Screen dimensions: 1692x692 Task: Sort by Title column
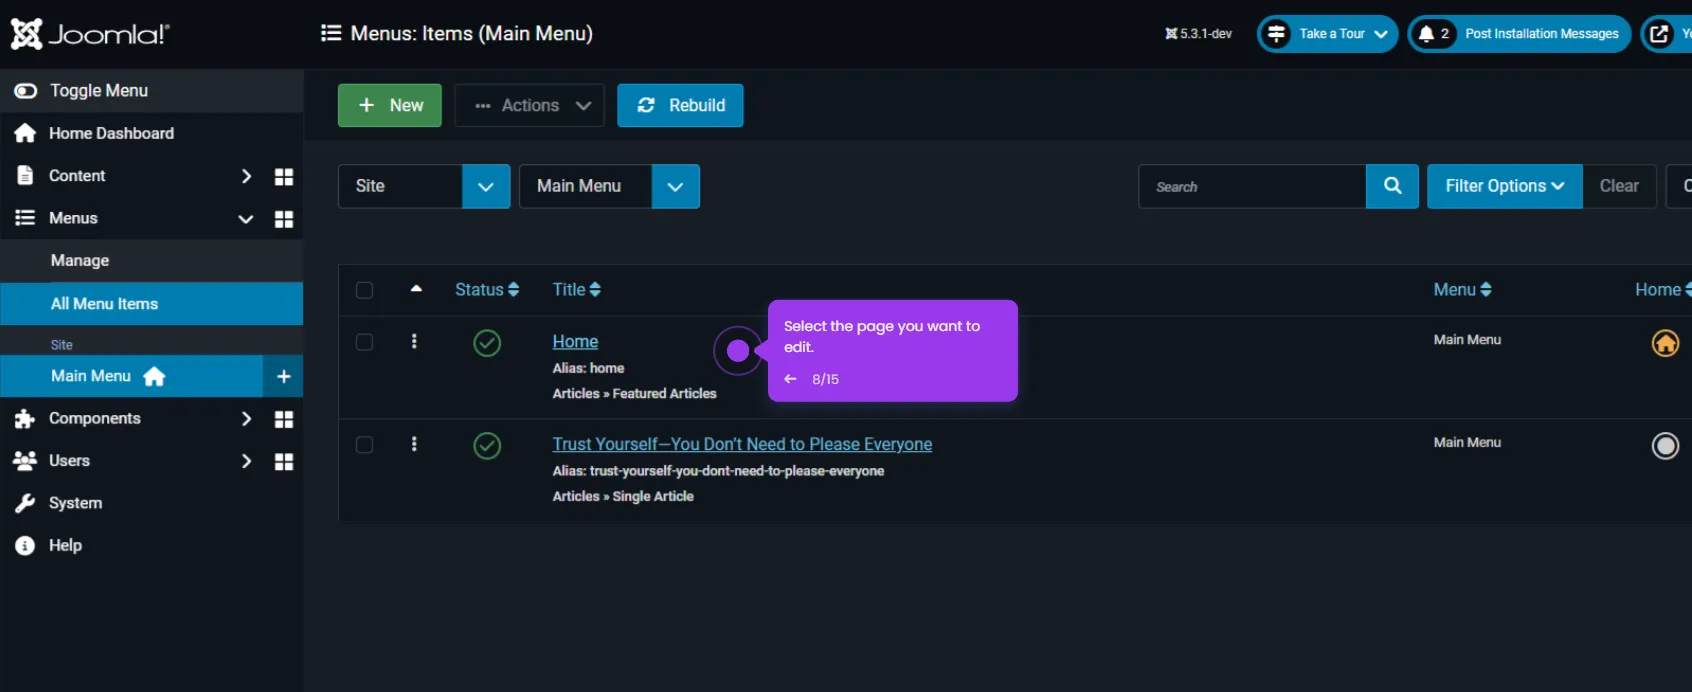tap(577, 289)
